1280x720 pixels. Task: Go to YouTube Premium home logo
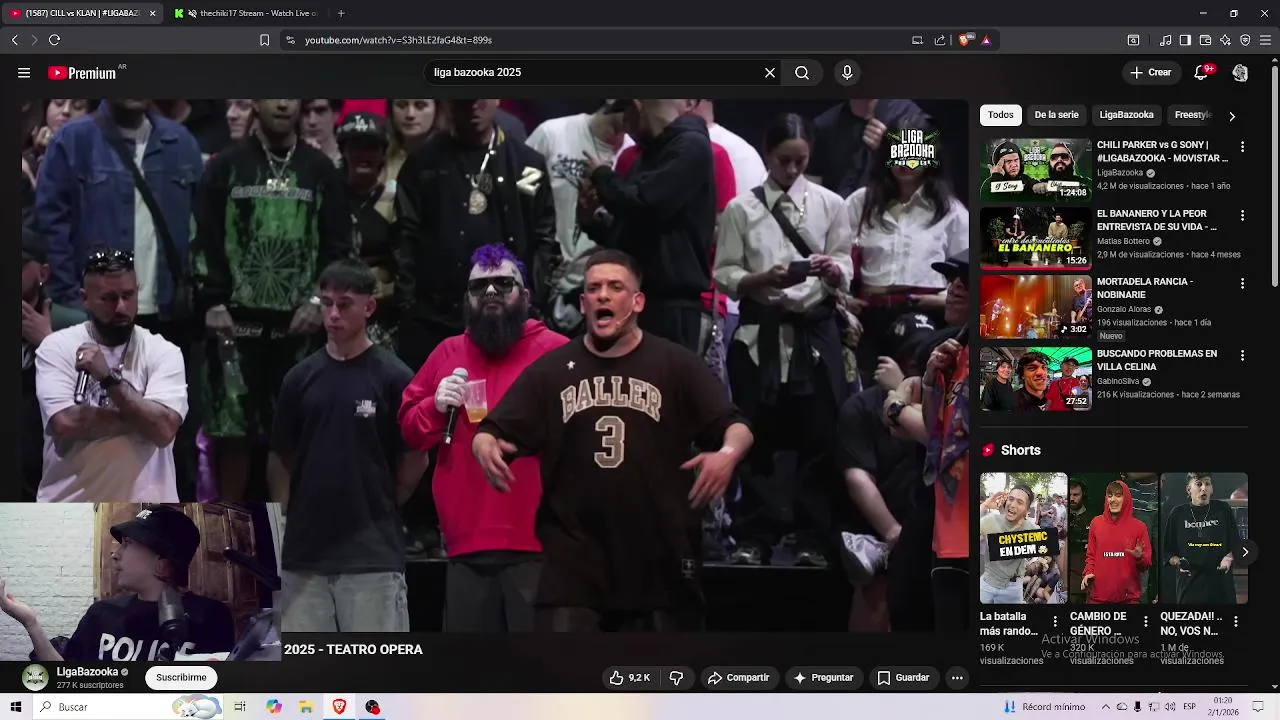82,73
